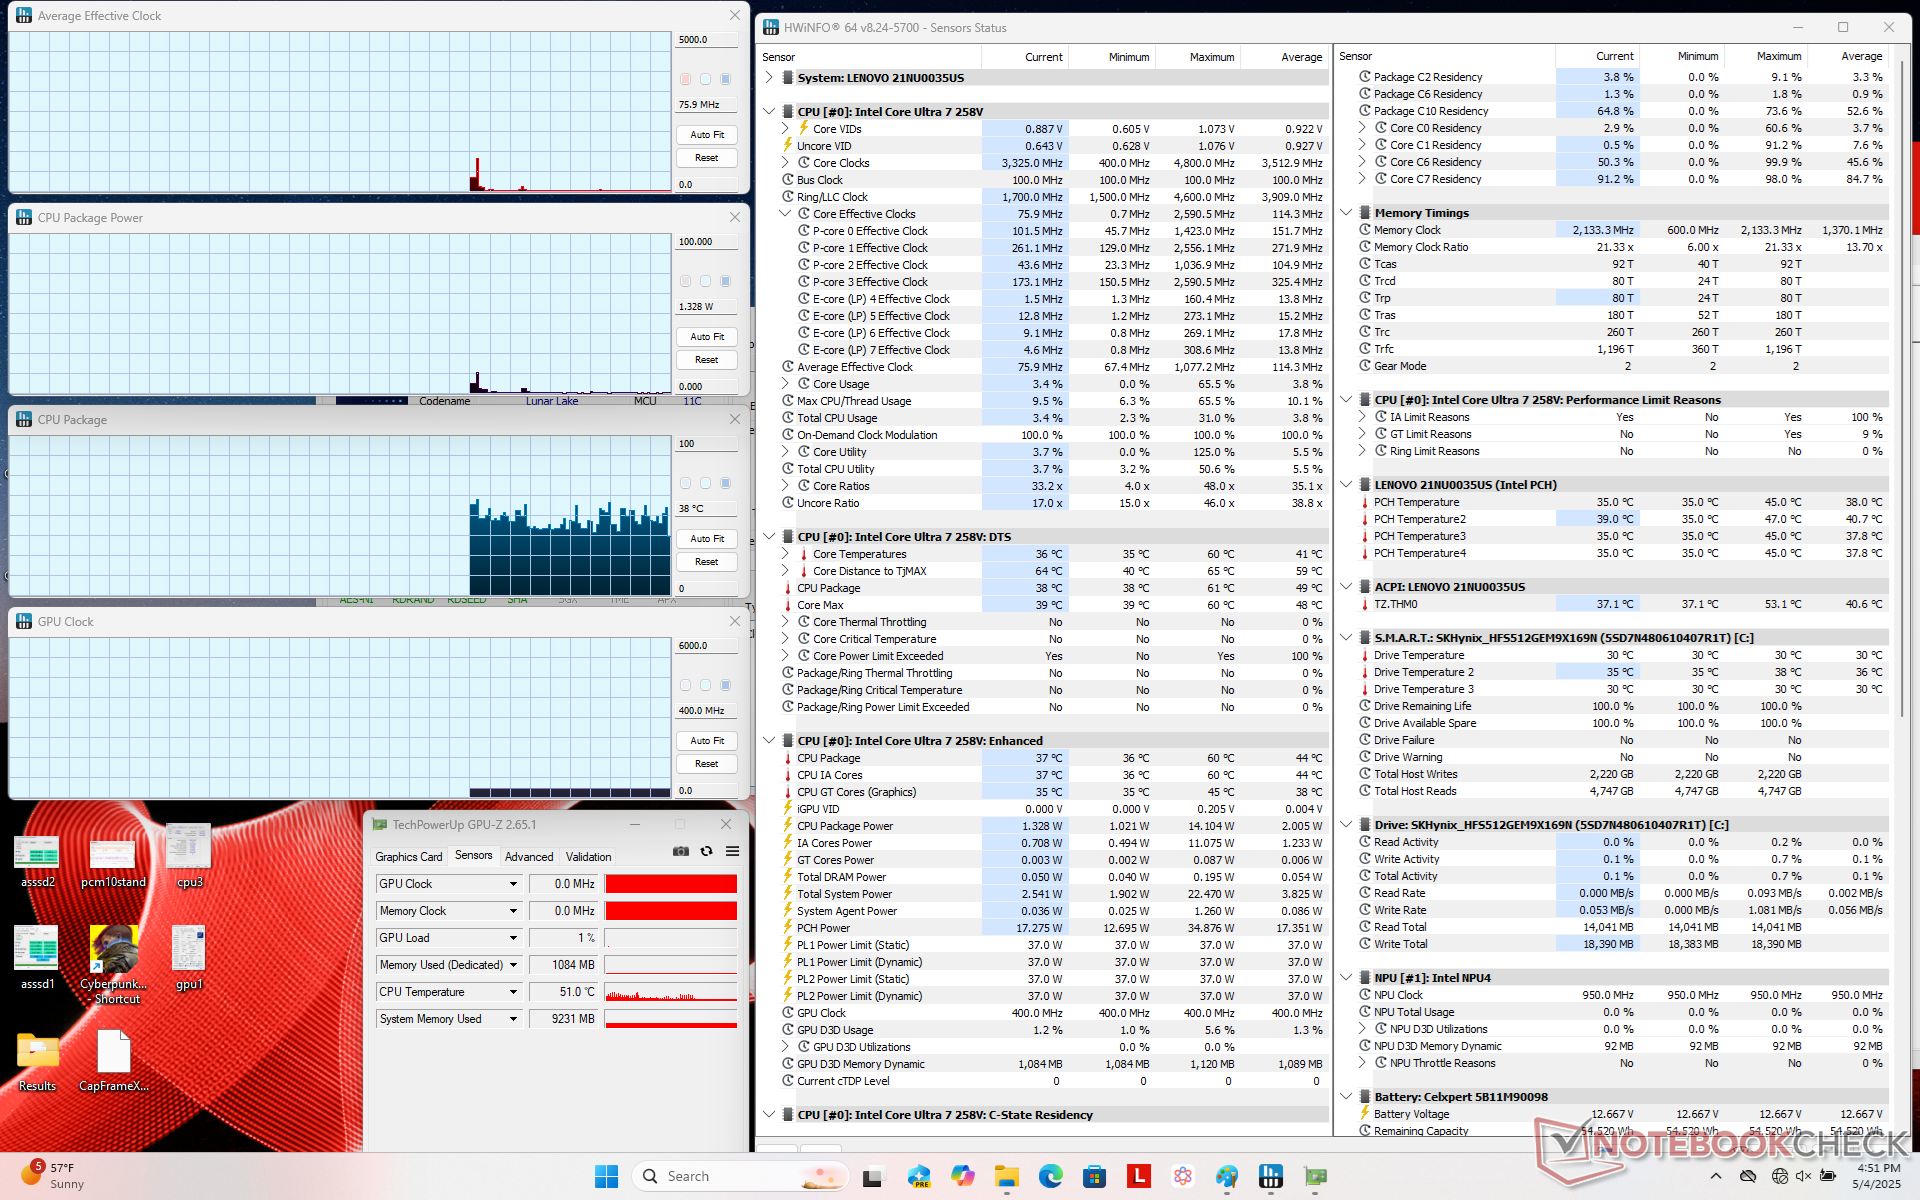Open the asssd2 desktop icon
Viewport: 1920px width, 1200px height.
[38, 858]
